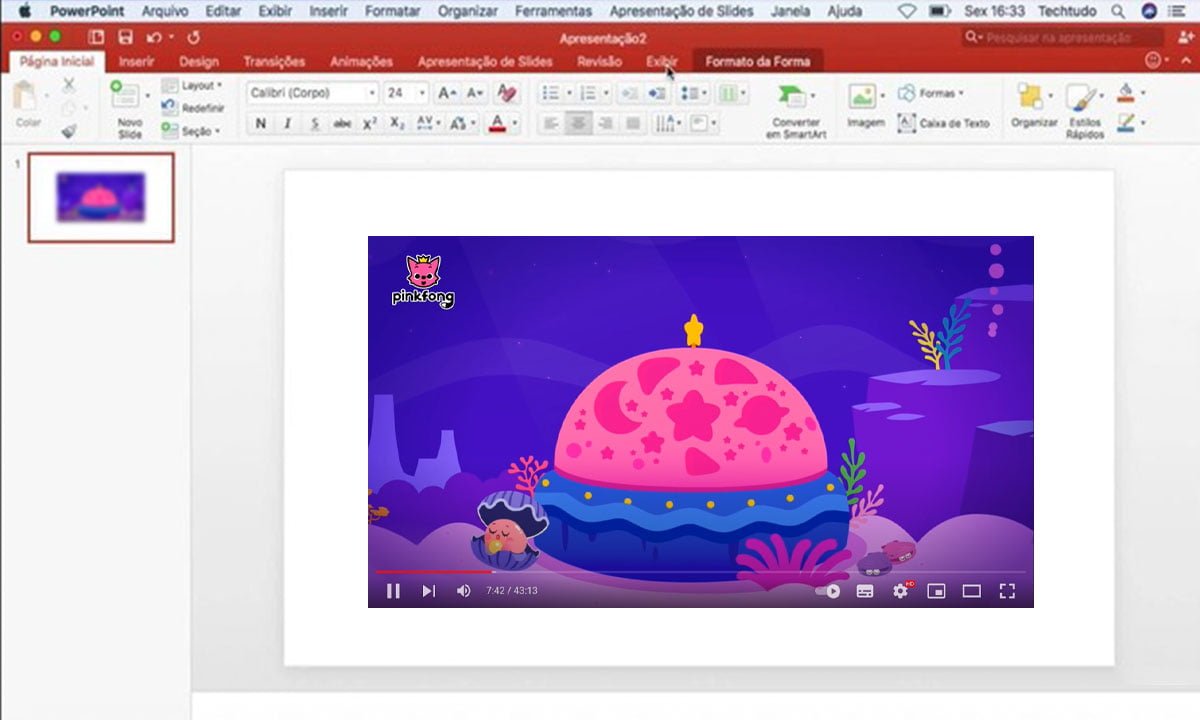Click the red font color A swatch
This screenshot has height=720, width=1200.
497,124
